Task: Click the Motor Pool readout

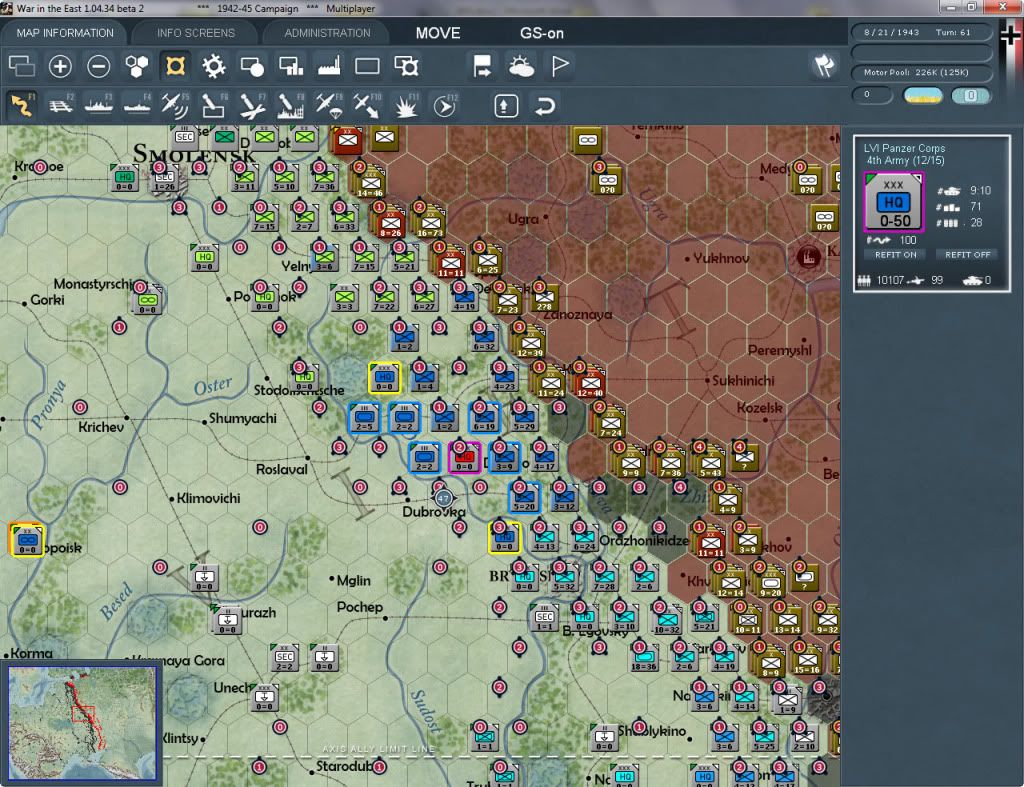Action: pos(921,72)
